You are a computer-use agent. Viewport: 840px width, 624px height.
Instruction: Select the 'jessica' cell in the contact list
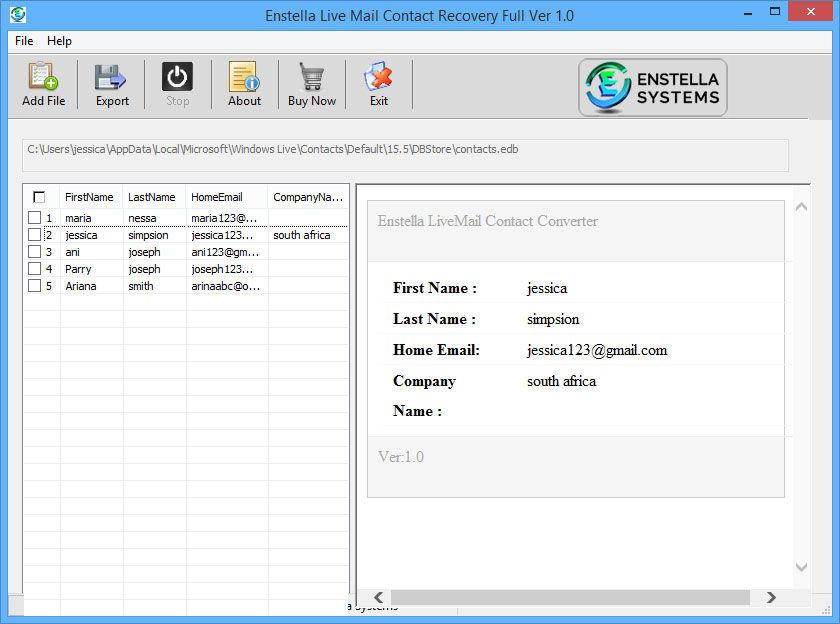coord(81,235)
